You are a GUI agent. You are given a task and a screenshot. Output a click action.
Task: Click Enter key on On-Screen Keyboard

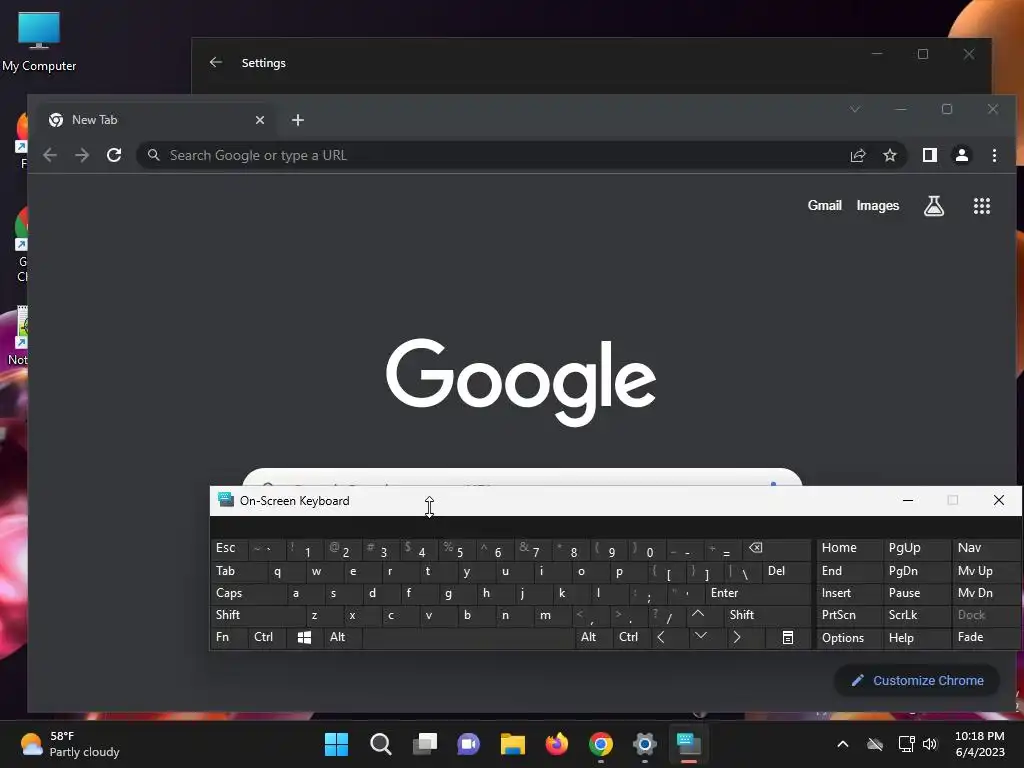pyautogui.click(x=758, y=593)
